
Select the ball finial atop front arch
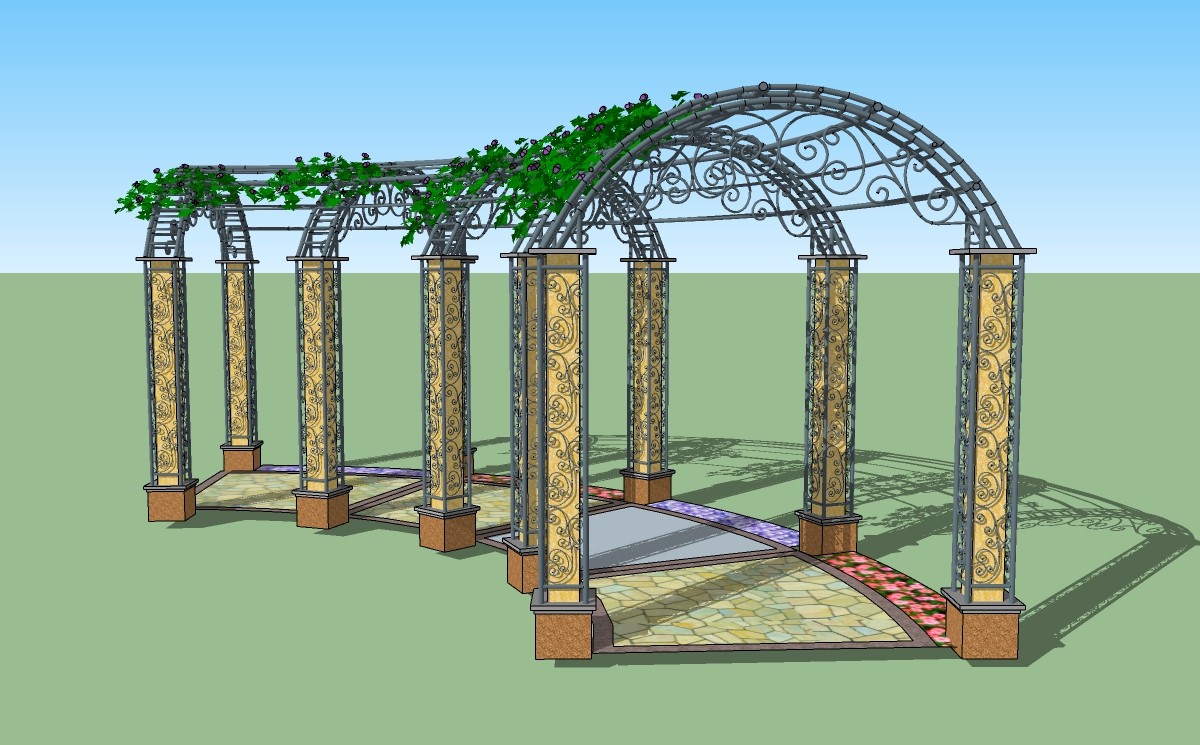click(763, 87)
